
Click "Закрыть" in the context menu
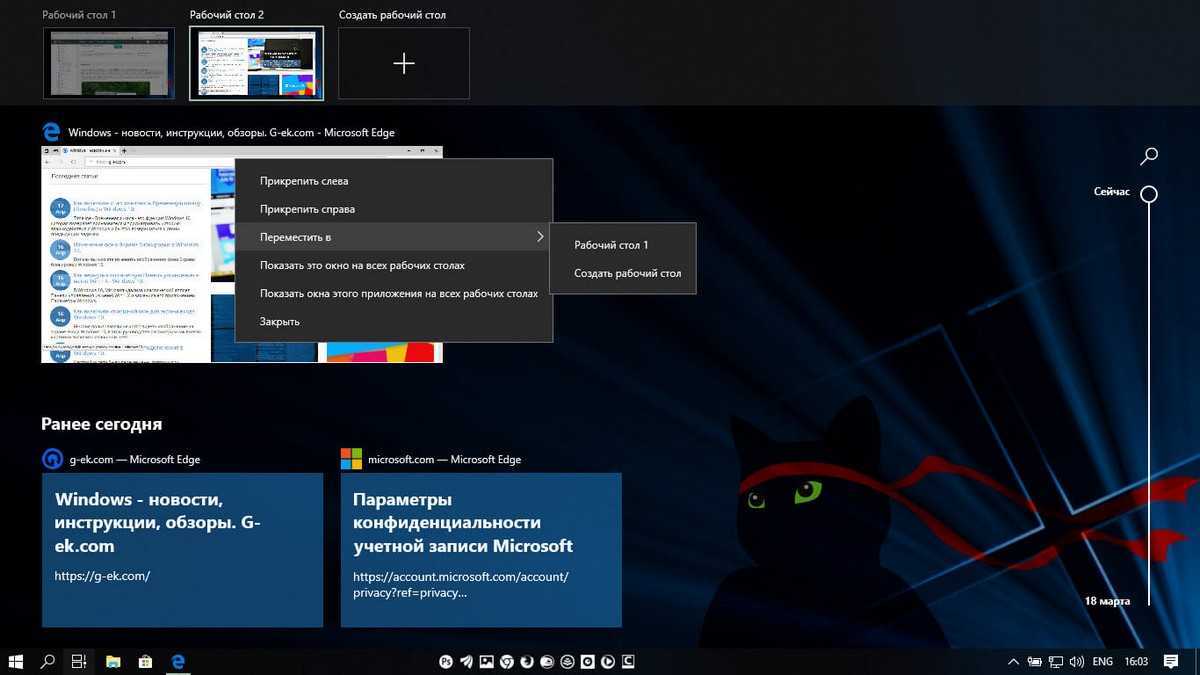279,321
